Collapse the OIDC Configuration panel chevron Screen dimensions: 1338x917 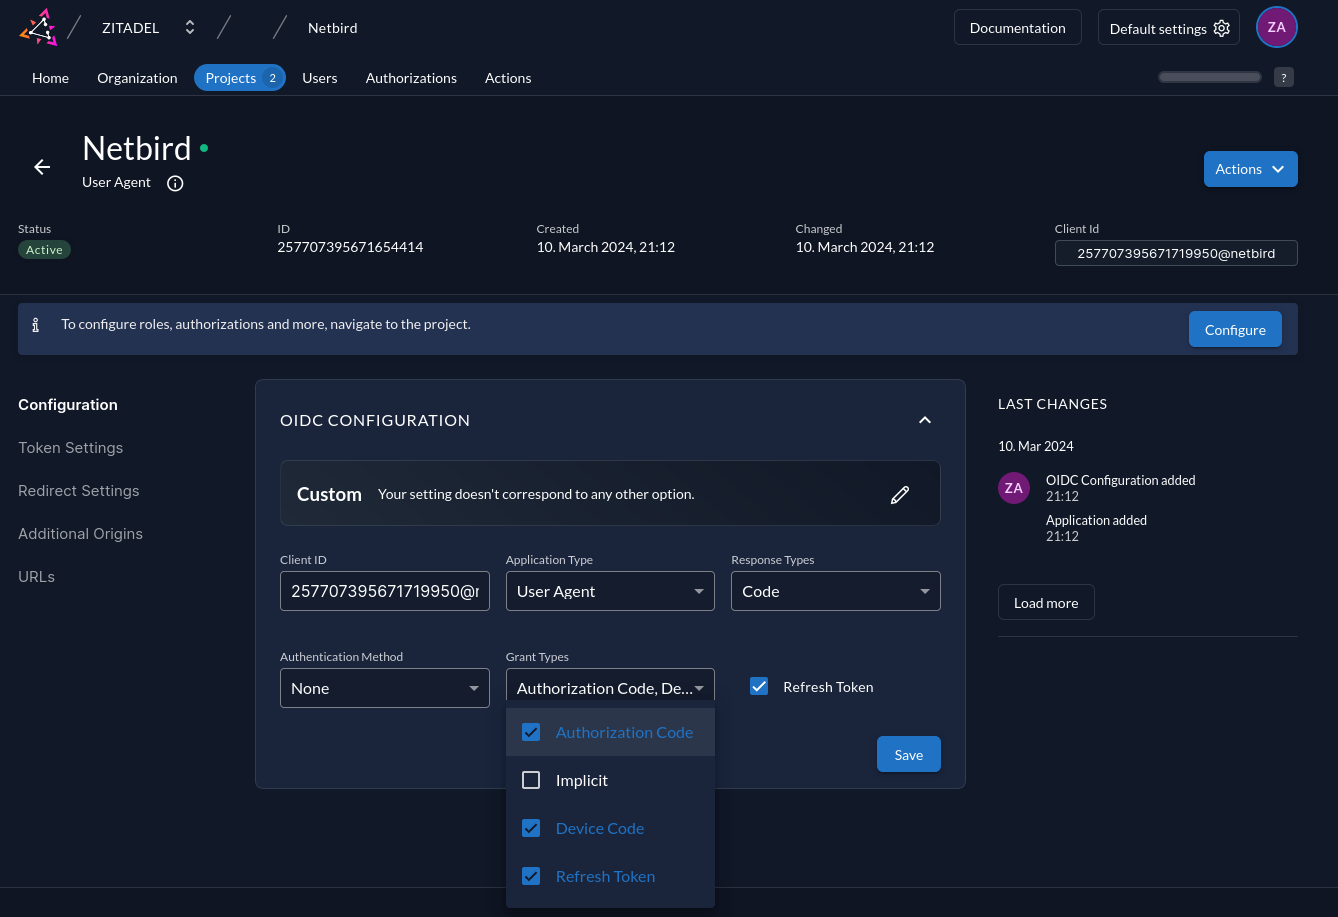click(925, 420)
